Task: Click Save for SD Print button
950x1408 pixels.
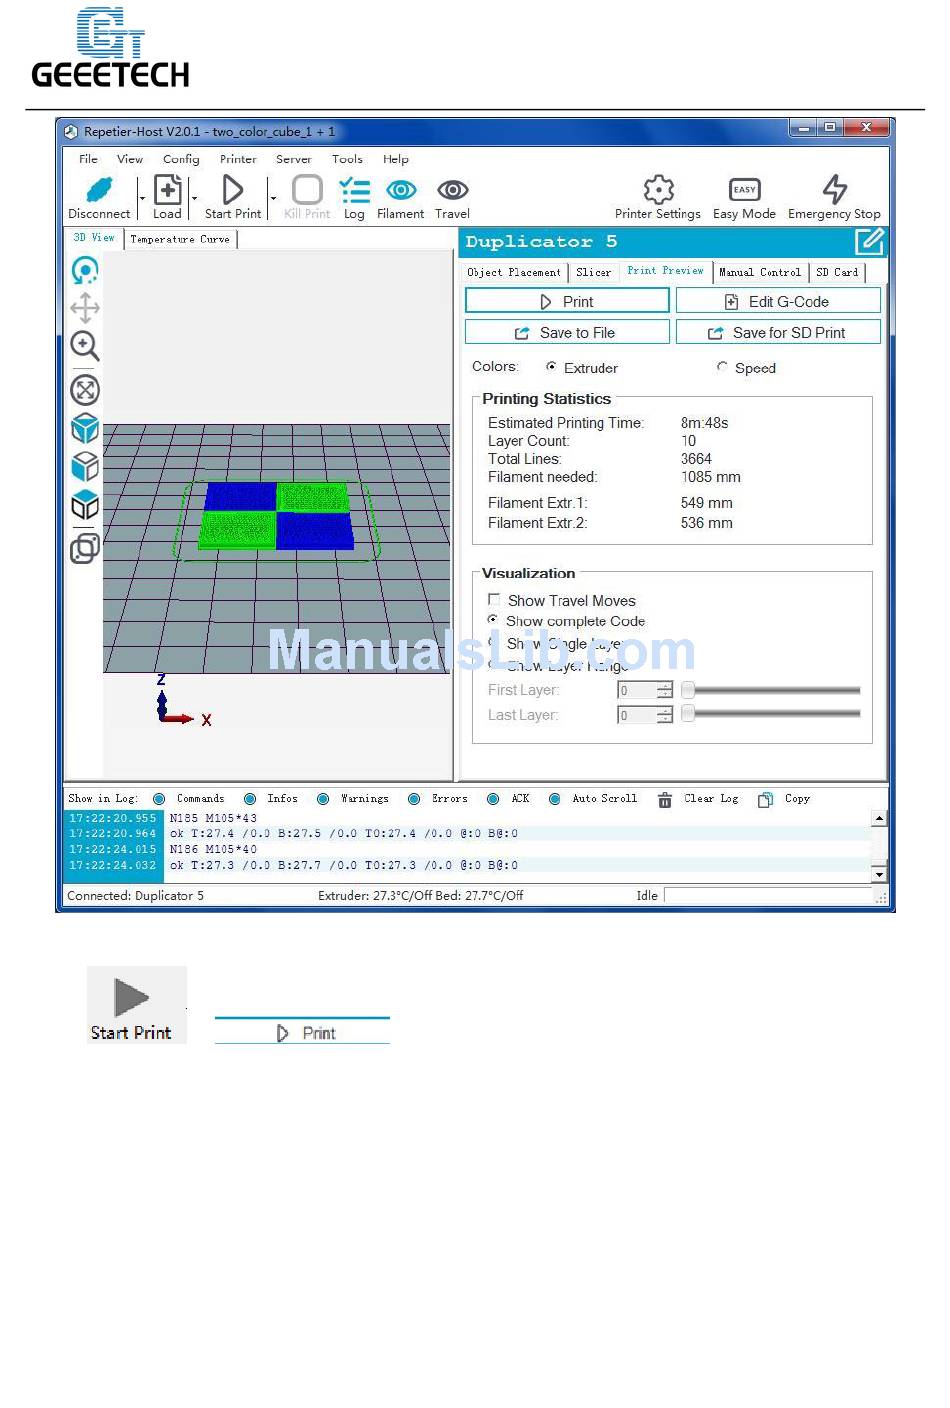Action: click(778, 332)
